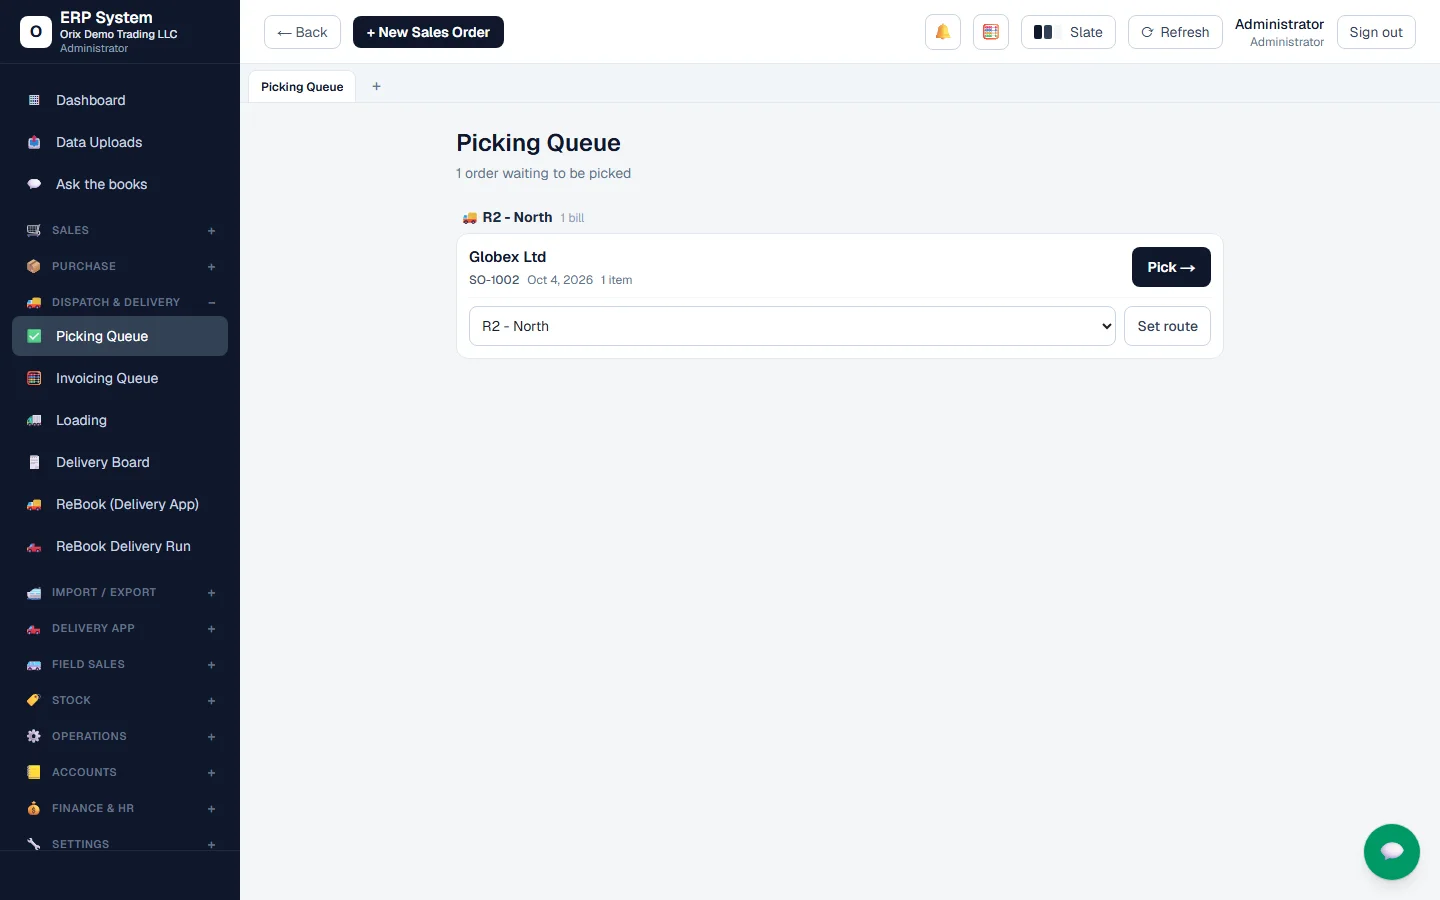Image resolution: width=1440 pixels, height=900 pixels.
Task: Collapse the Dispatch & Delivery section
Action: [x=120, y=302]
